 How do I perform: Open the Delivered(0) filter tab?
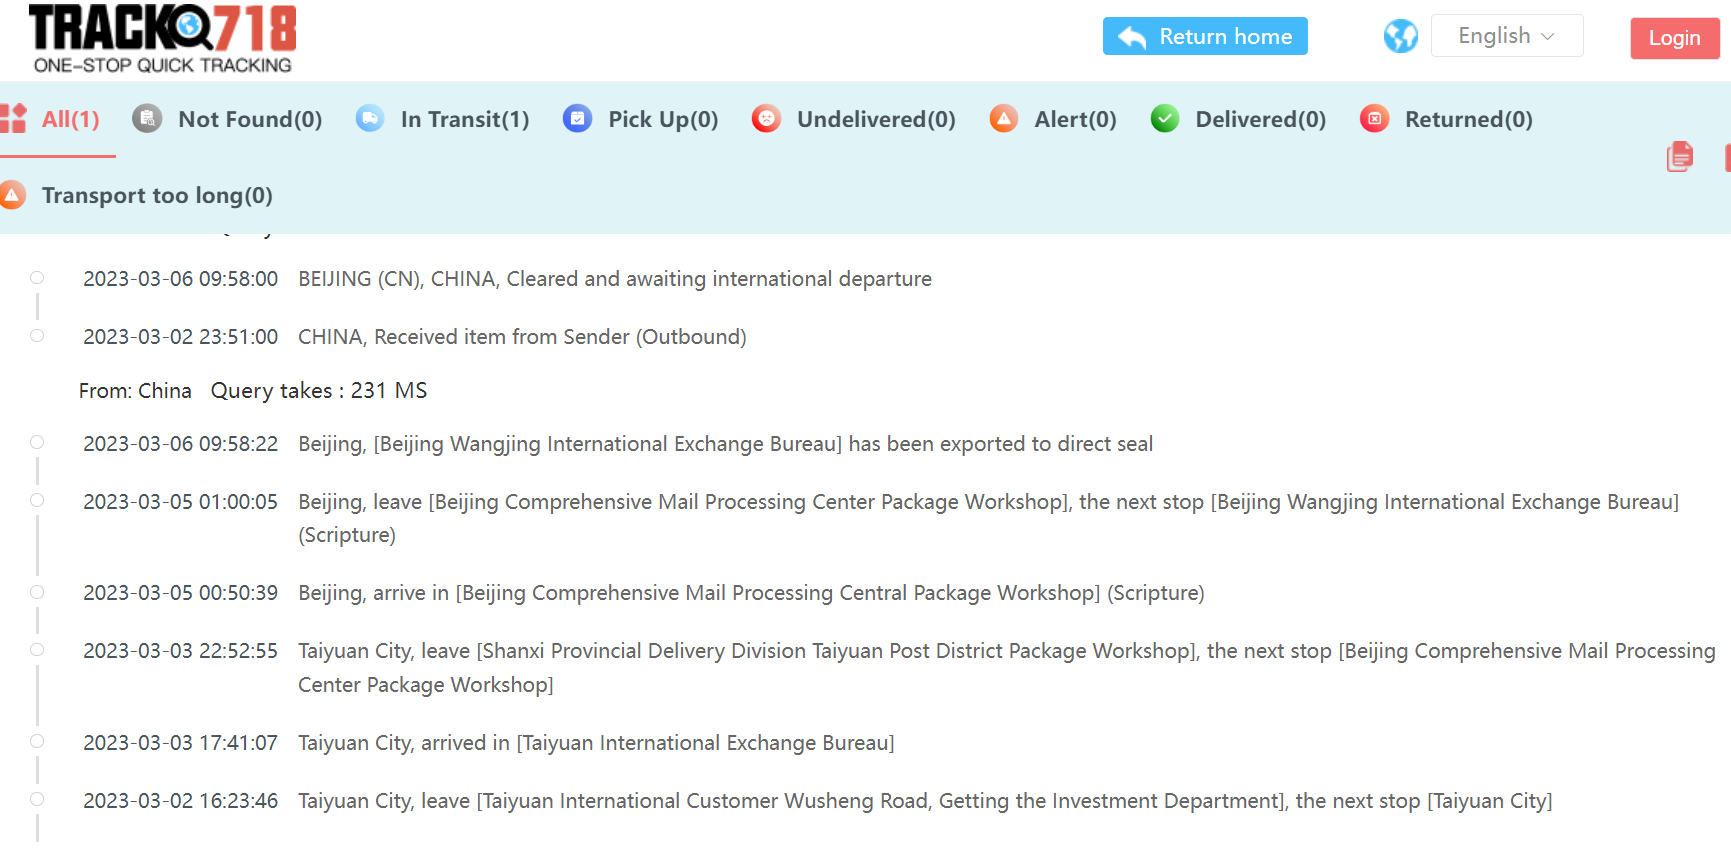pyautogui.click(x=1260, y=119)
